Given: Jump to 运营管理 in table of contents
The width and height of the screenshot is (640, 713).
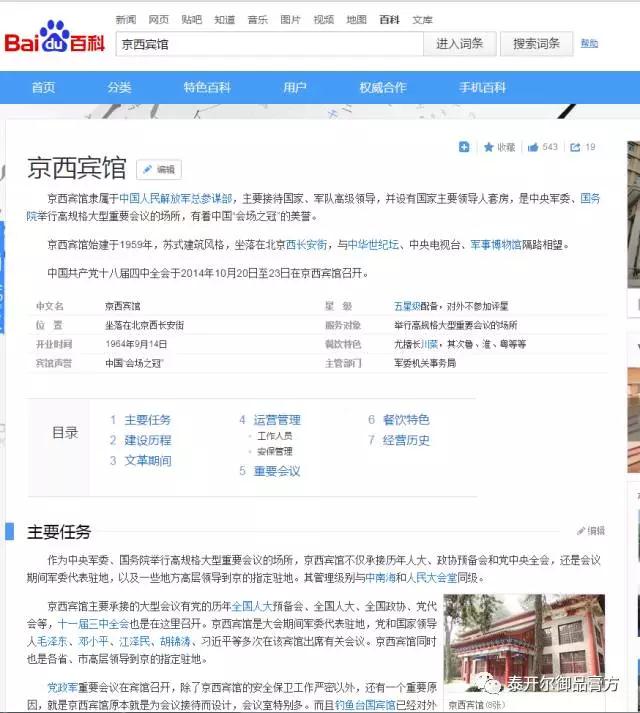Looking at the screenshot, I should tap(277, 420).
